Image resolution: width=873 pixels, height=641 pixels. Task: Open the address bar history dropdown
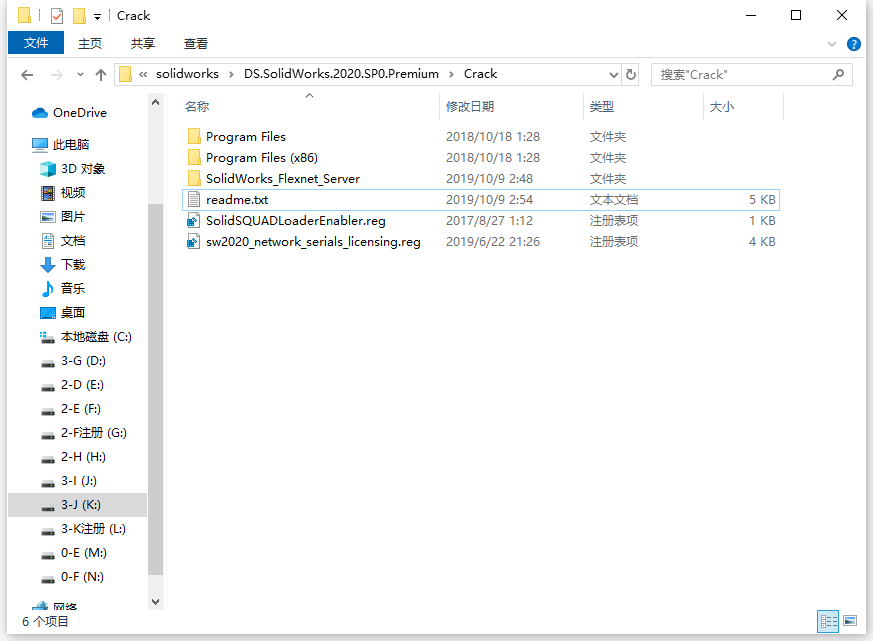[x=614, y=75]
